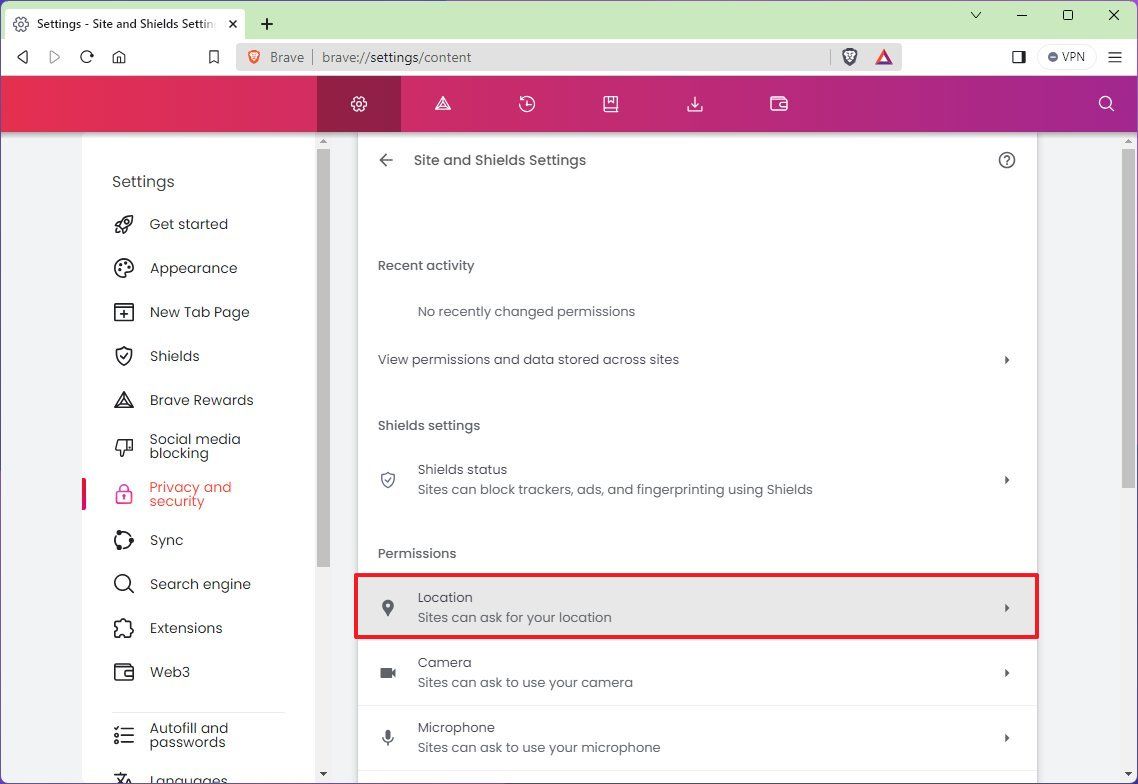Image resolution: width=1138 pixels, height=784 pixels.
Task: Switch to the Extensions settings section
Action: (x=186, y=628)
